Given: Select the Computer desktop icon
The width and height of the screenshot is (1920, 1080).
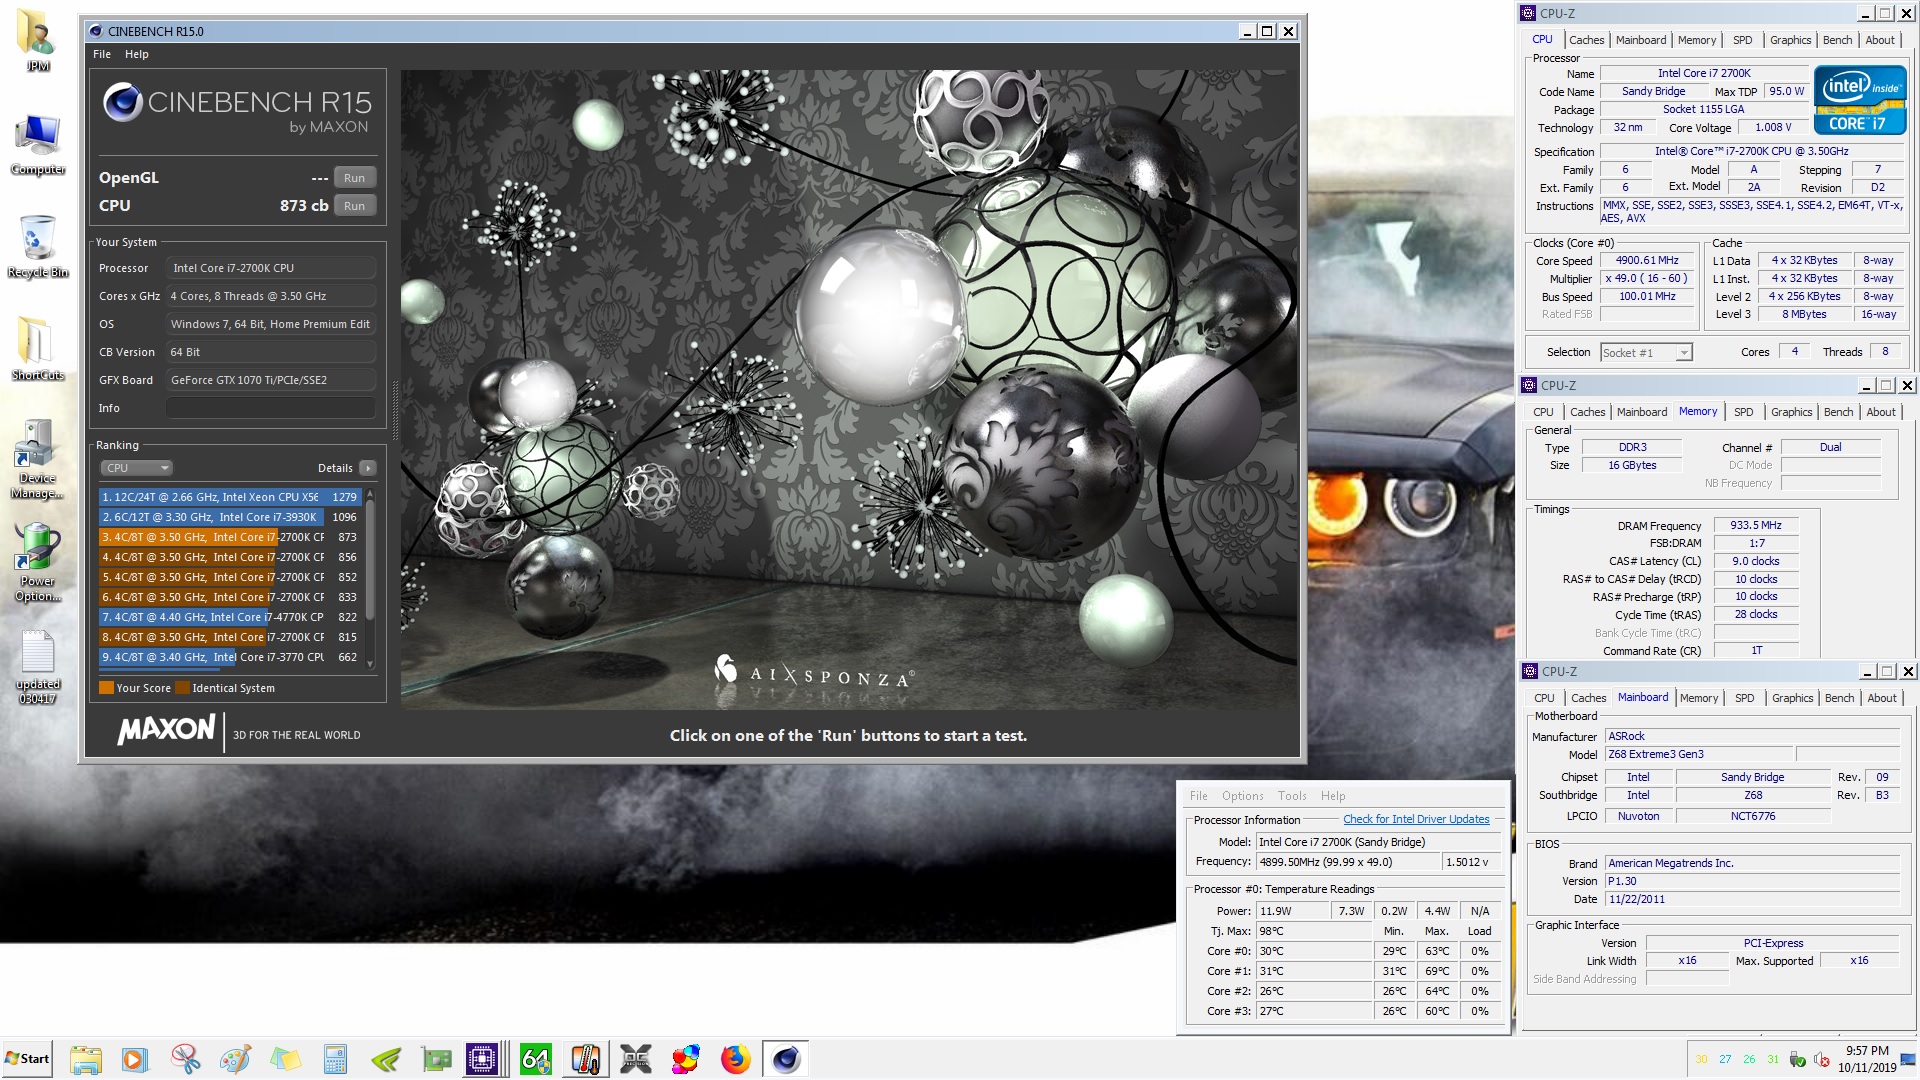Looking at the screenshot, I should coord(37,145).
